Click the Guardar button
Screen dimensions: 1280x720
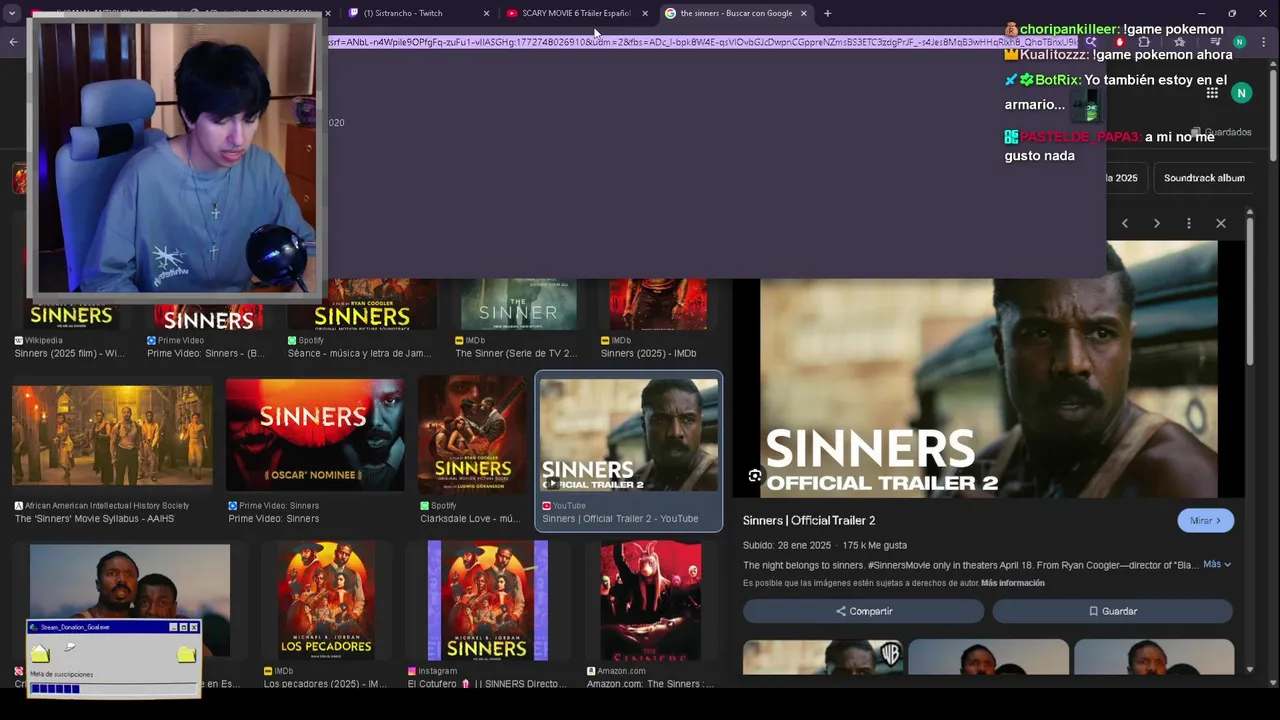(1112, 611)
